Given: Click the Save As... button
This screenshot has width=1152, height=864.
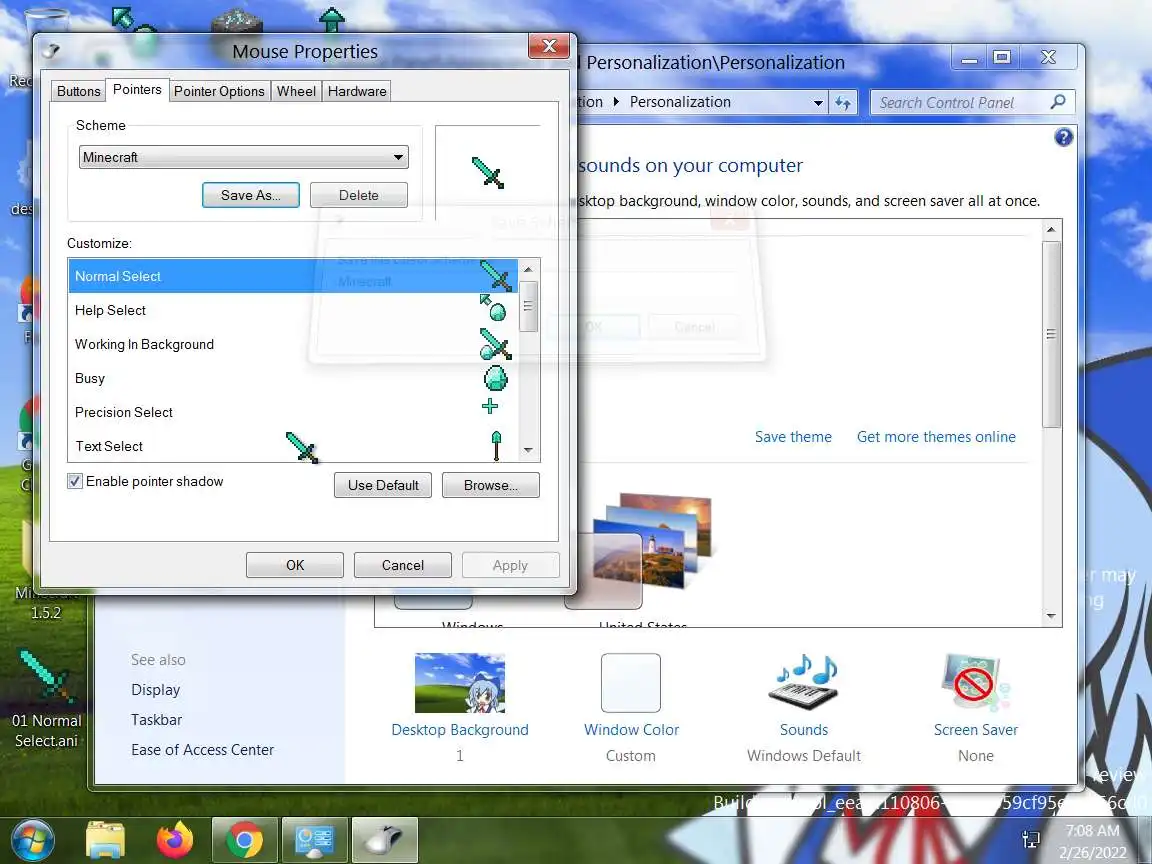Looking at the screenshot, I should coord(251,195).
